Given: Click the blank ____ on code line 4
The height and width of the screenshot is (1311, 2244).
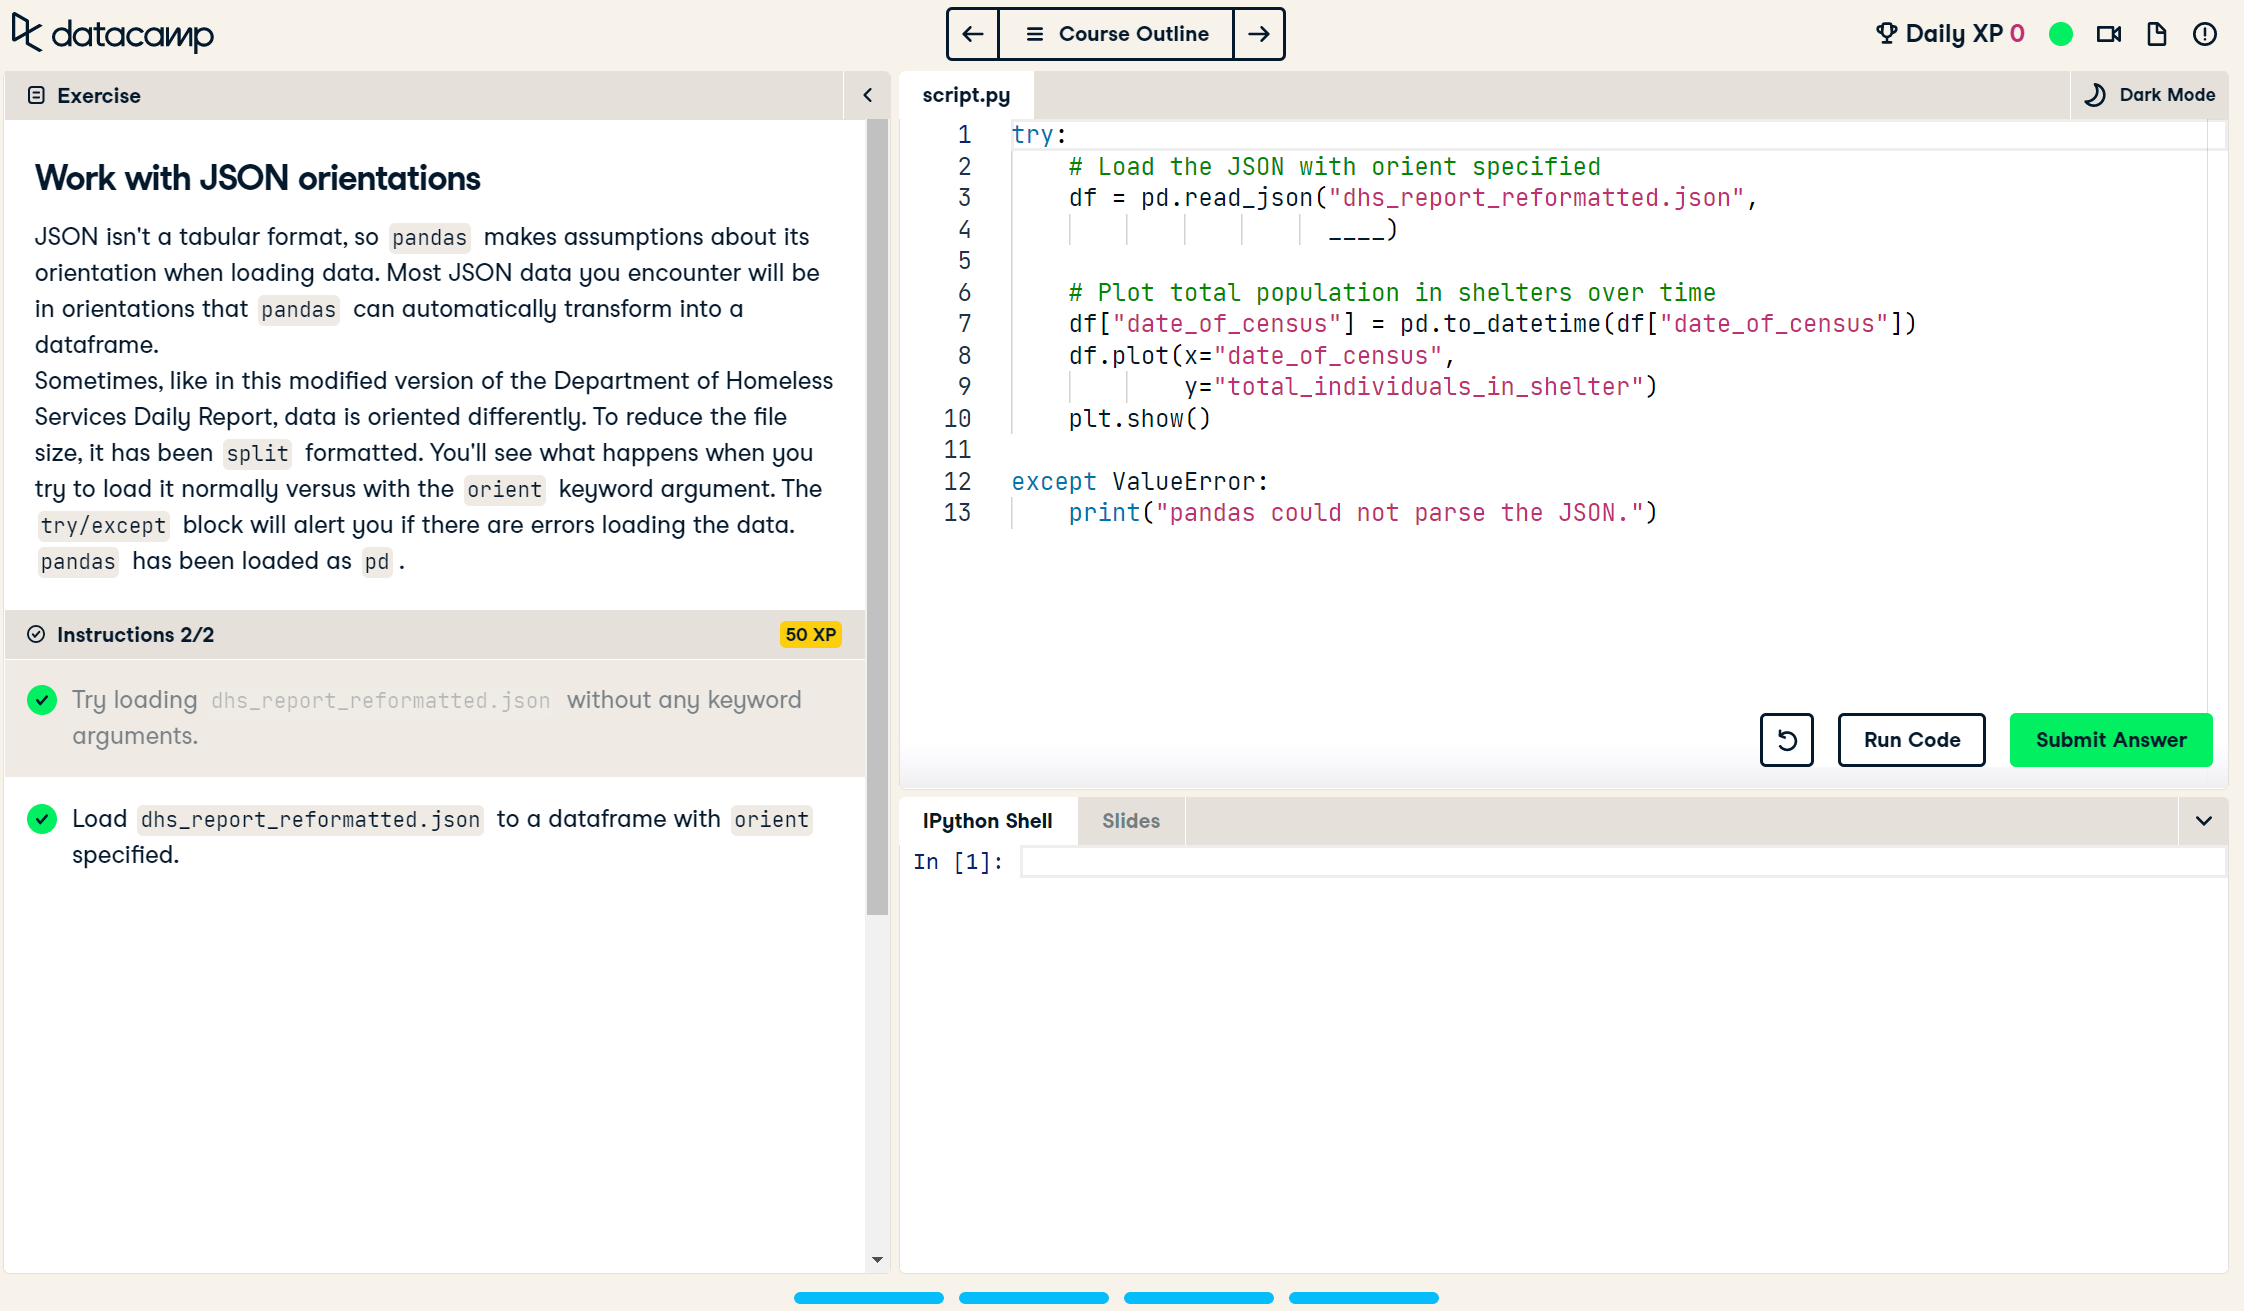Looking at the screenshot, I should tap(1356, 230).
